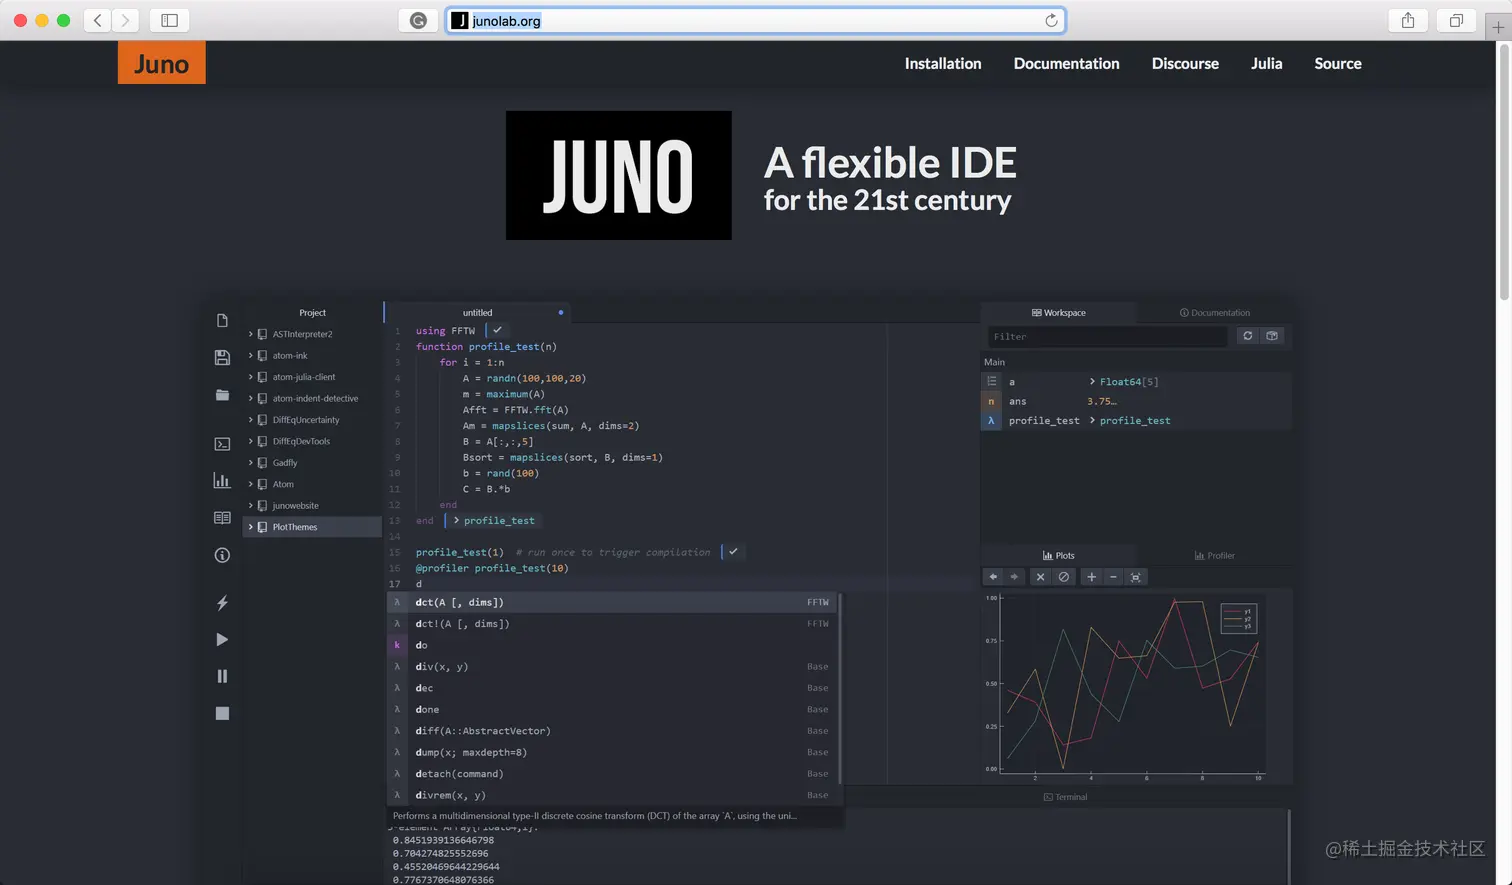Click the orange Juno logo
1512x885 pixels.
tap(161, 63)
